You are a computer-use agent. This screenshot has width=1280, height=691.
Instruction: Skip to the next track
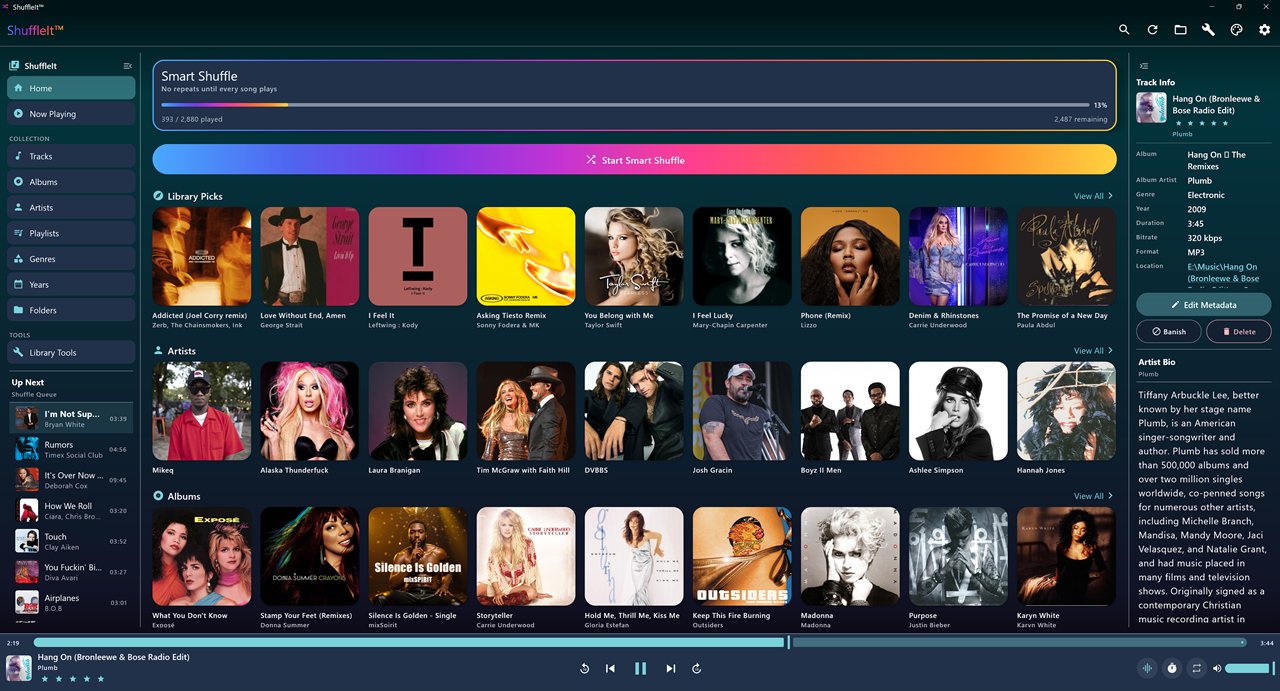click(x=671, y=668)
